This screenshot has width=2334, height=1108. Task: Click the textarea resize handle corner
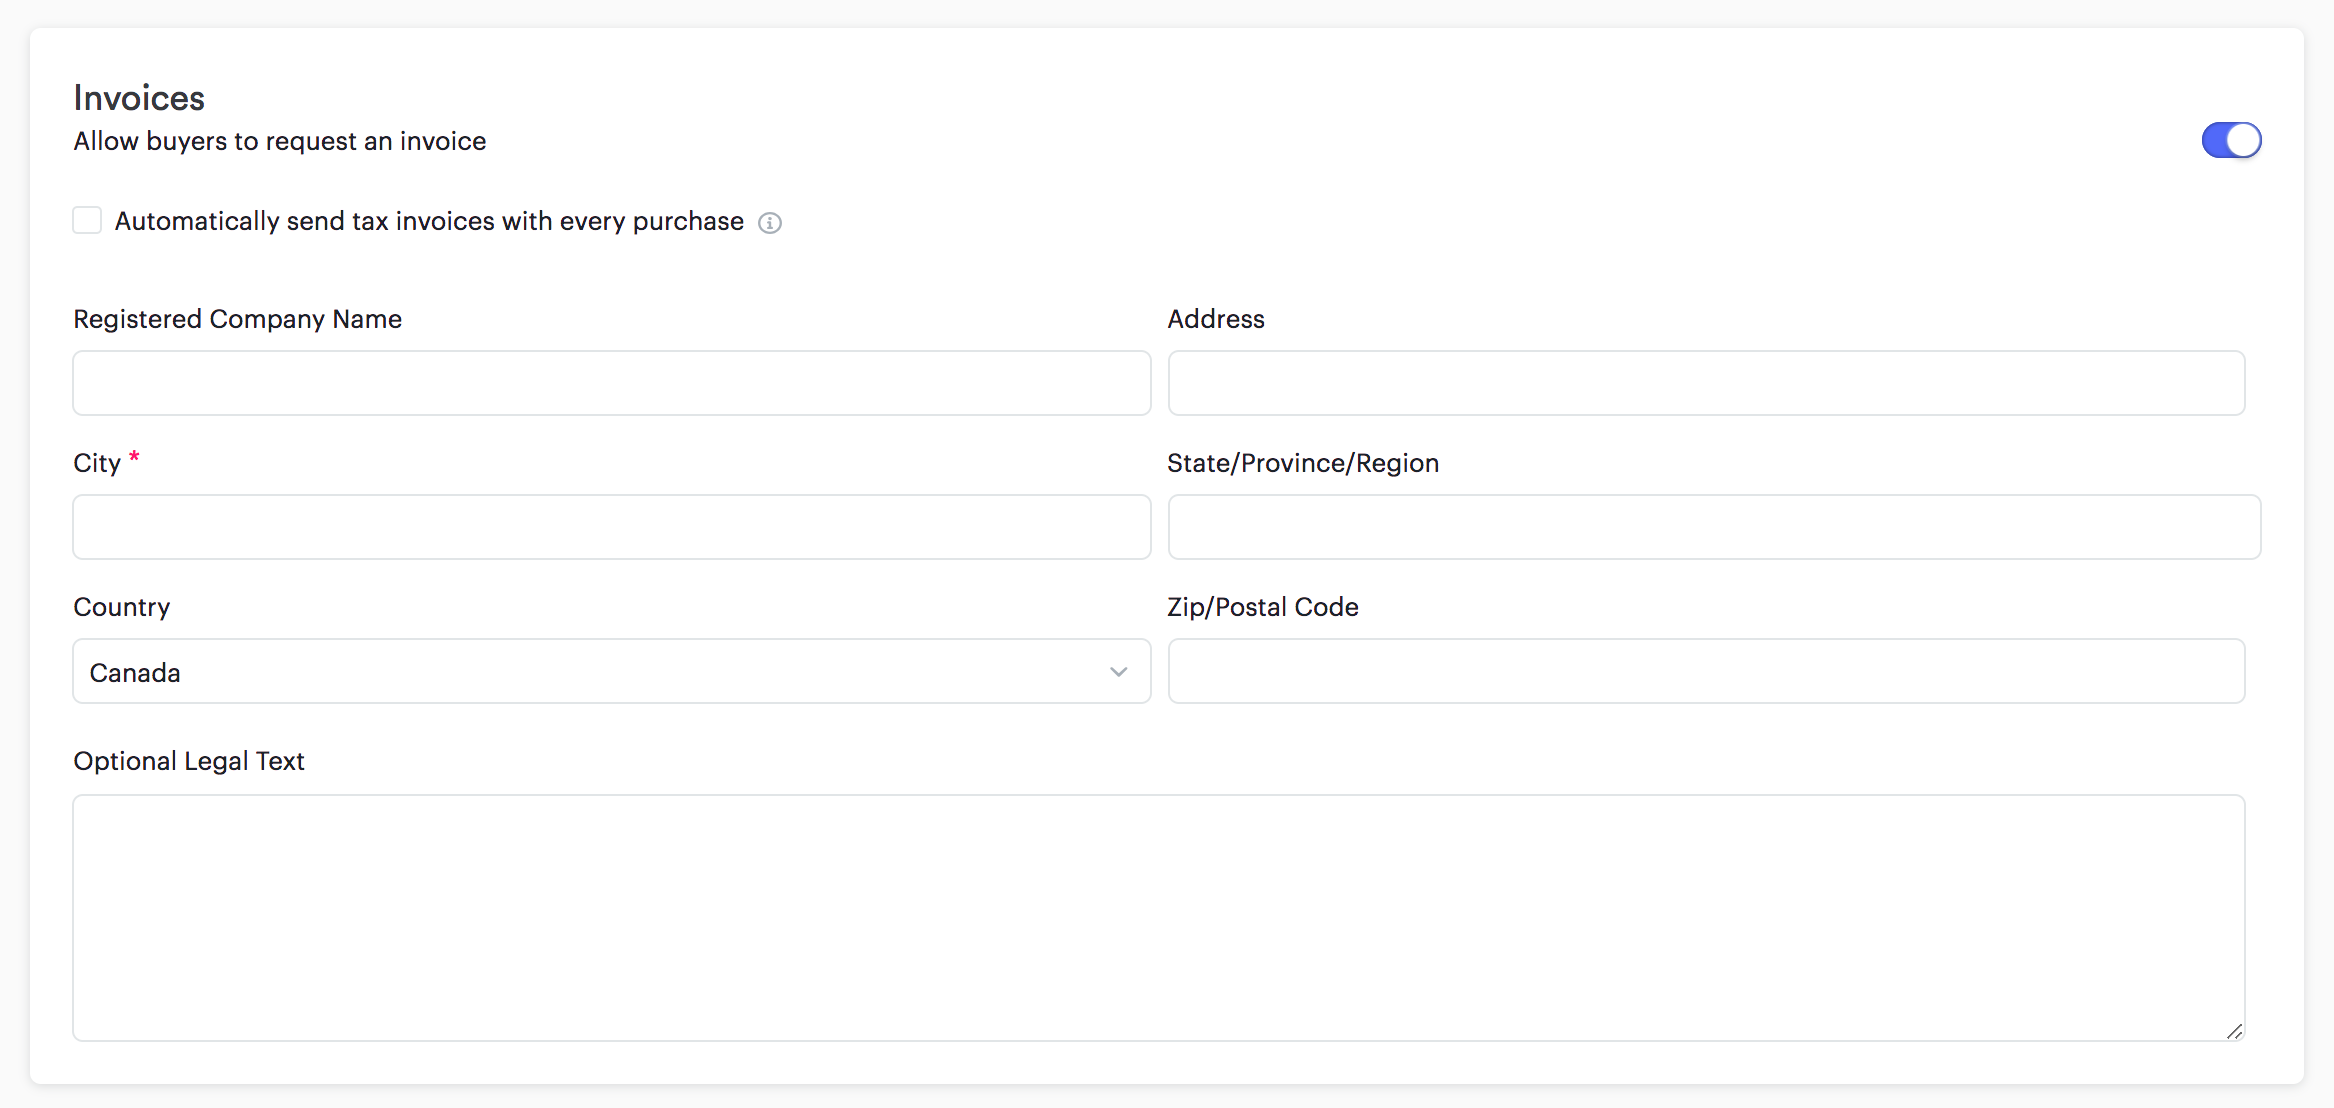2234,1031
